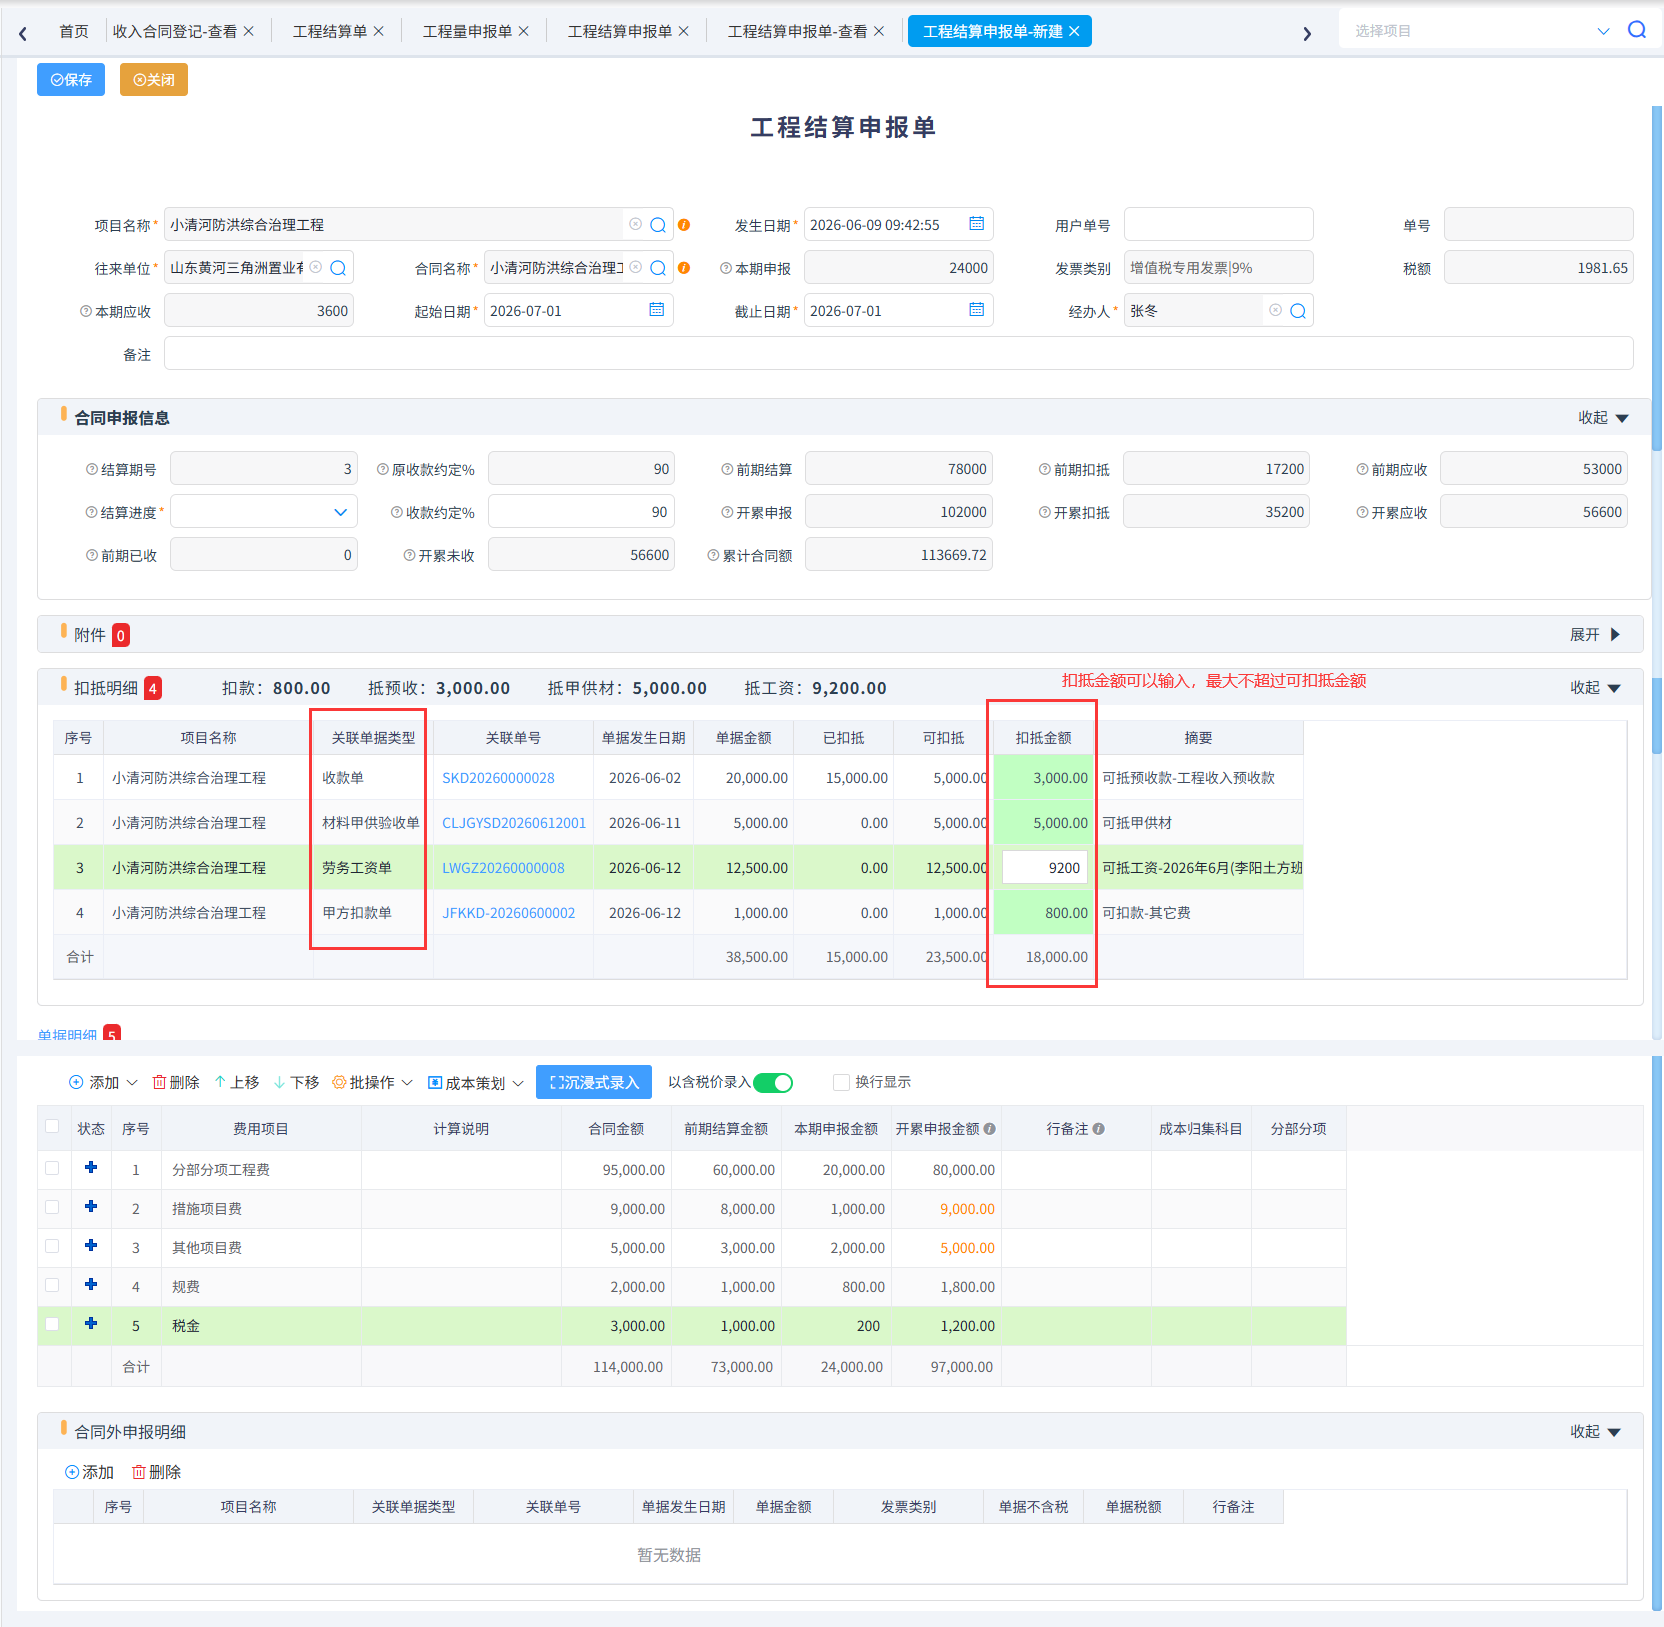Expand the 附件 section
This screenshot has width=1664, height=1627.
click(1595, 635)
